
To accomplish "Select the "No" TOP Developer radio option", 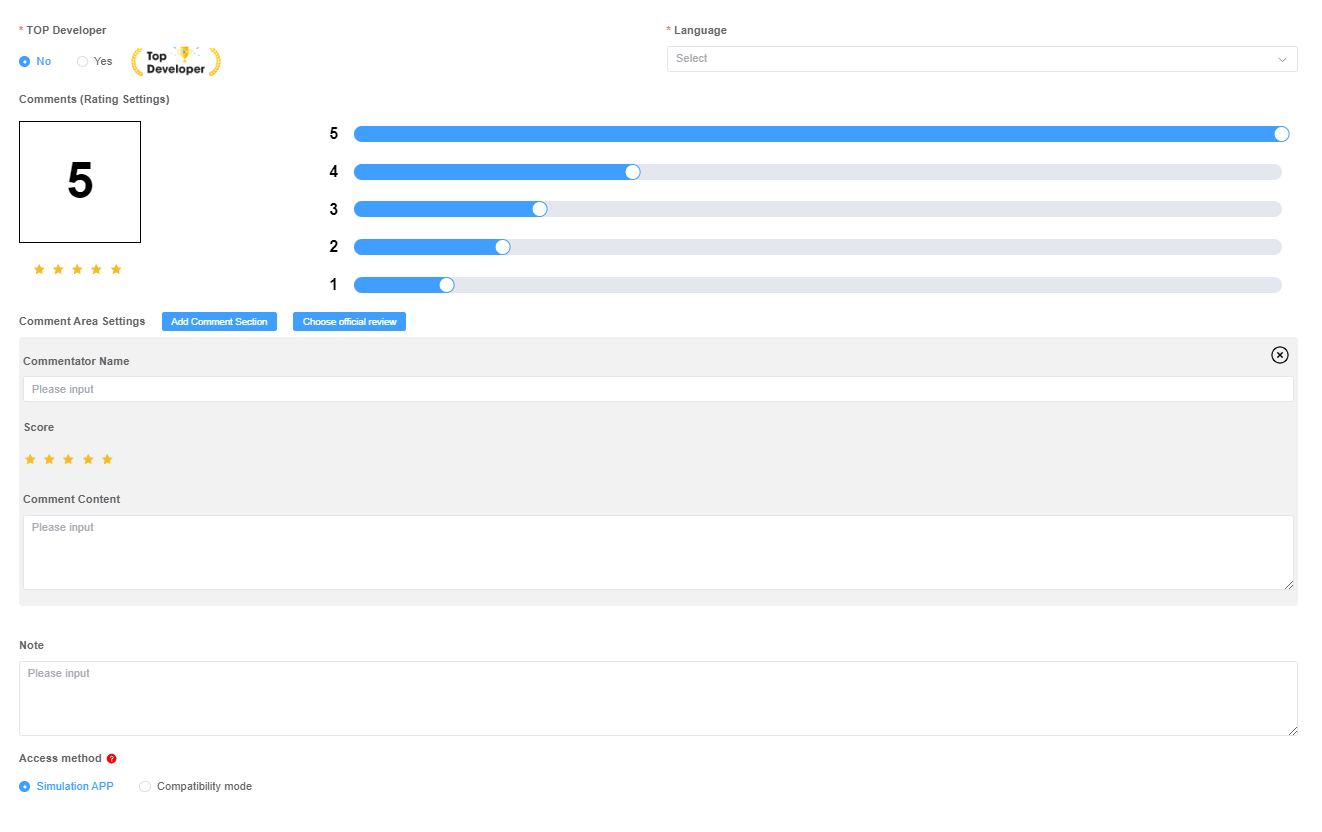I will click(35, 61).
